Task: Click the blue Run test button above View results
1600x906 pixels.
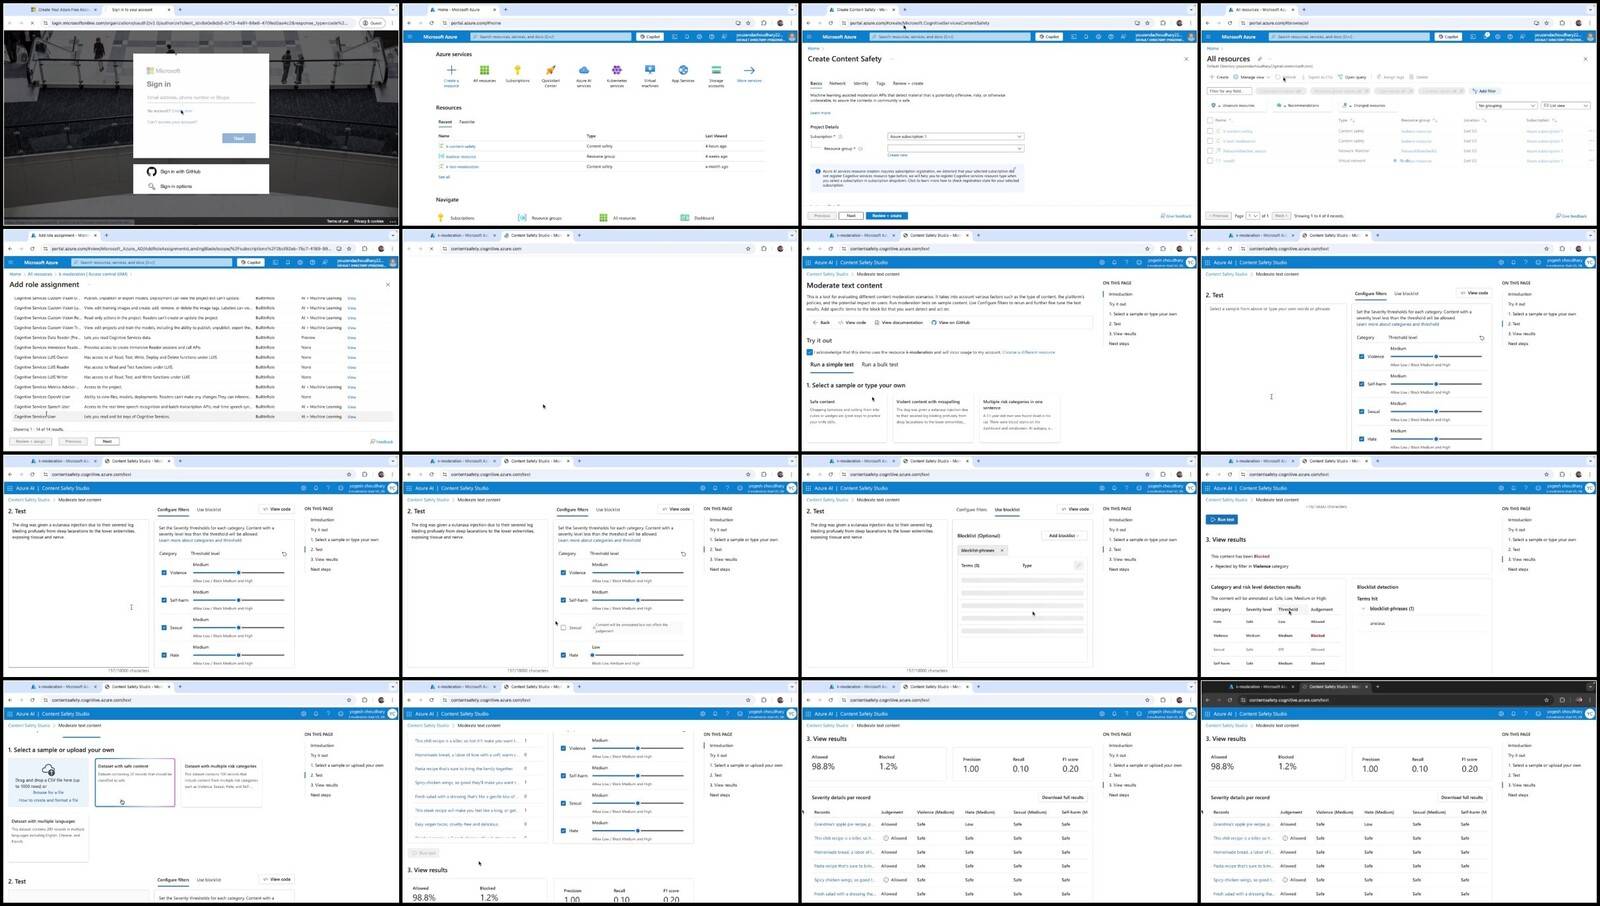Action: coord(1222,520)
